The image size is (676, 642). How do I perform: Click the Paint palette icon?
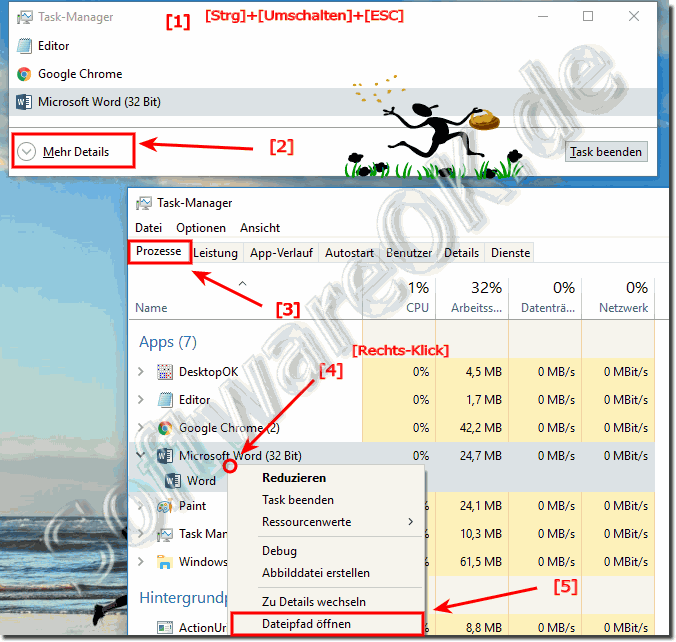pyautogui.click(x=165, y=506)
